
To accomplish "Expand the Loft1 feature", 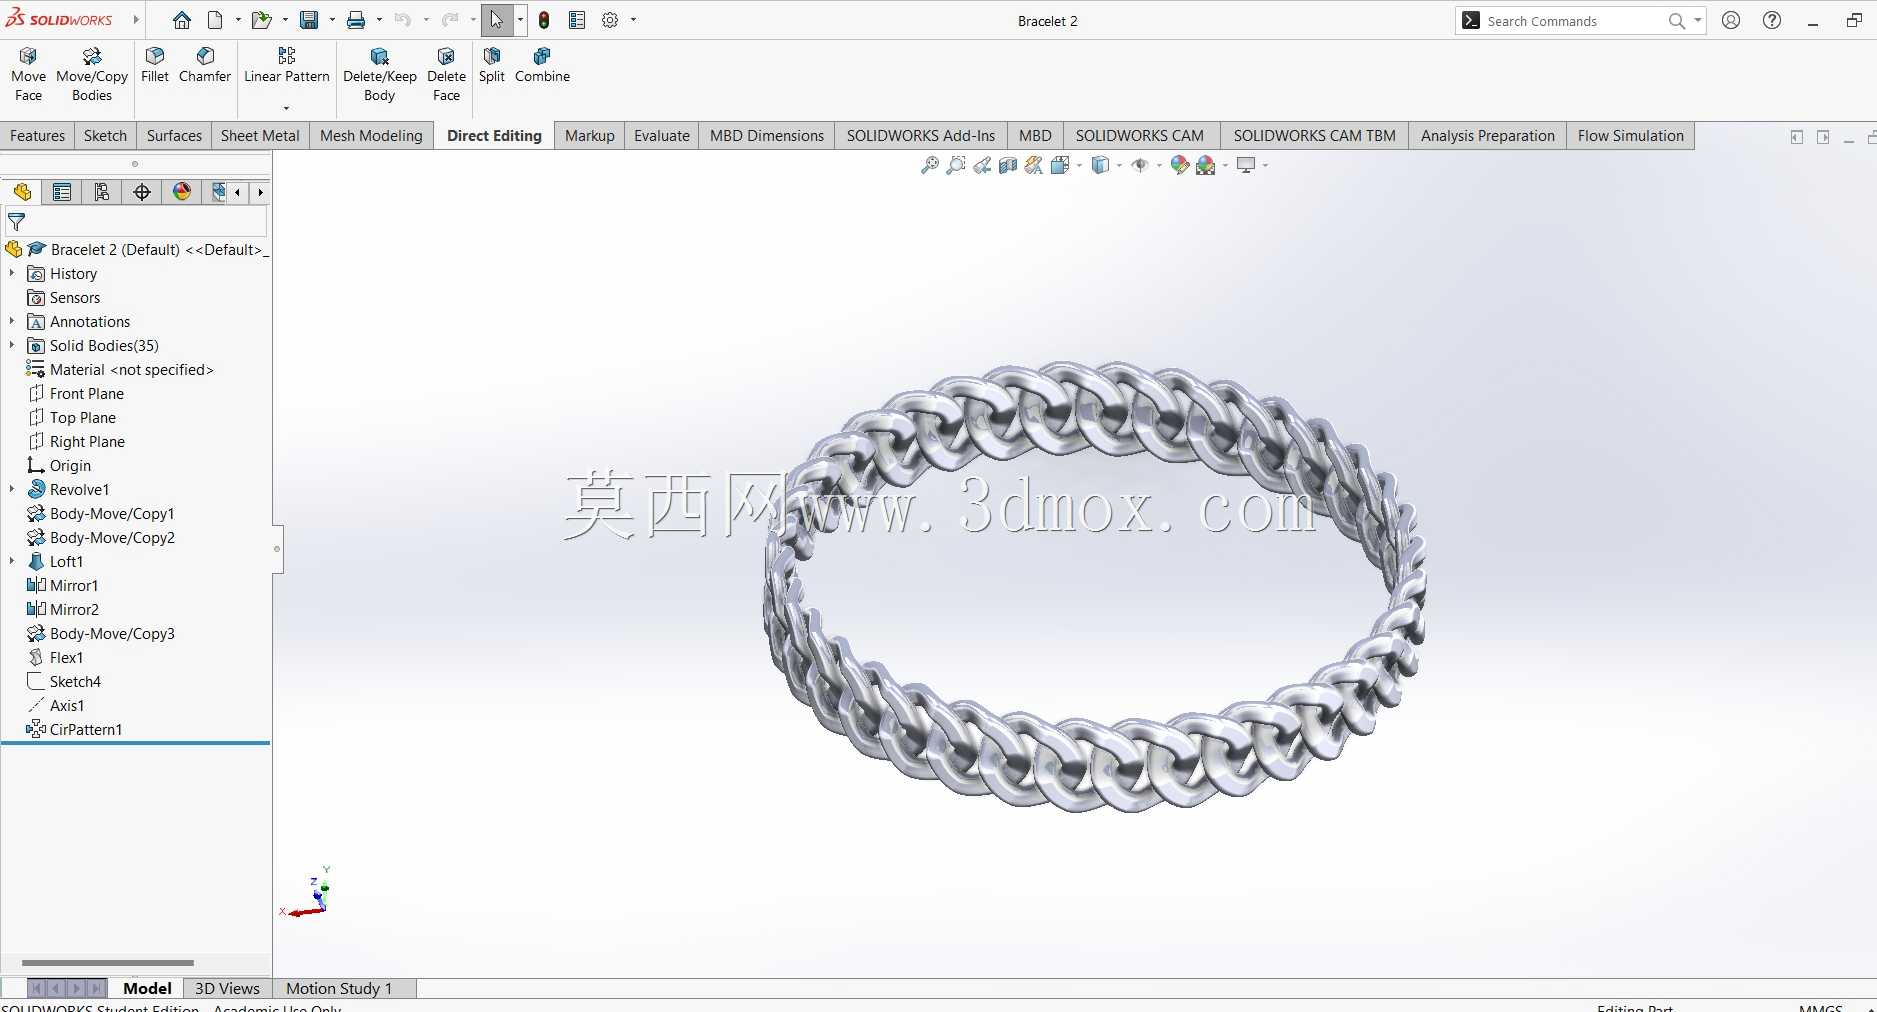I will (x=12, y=561).
